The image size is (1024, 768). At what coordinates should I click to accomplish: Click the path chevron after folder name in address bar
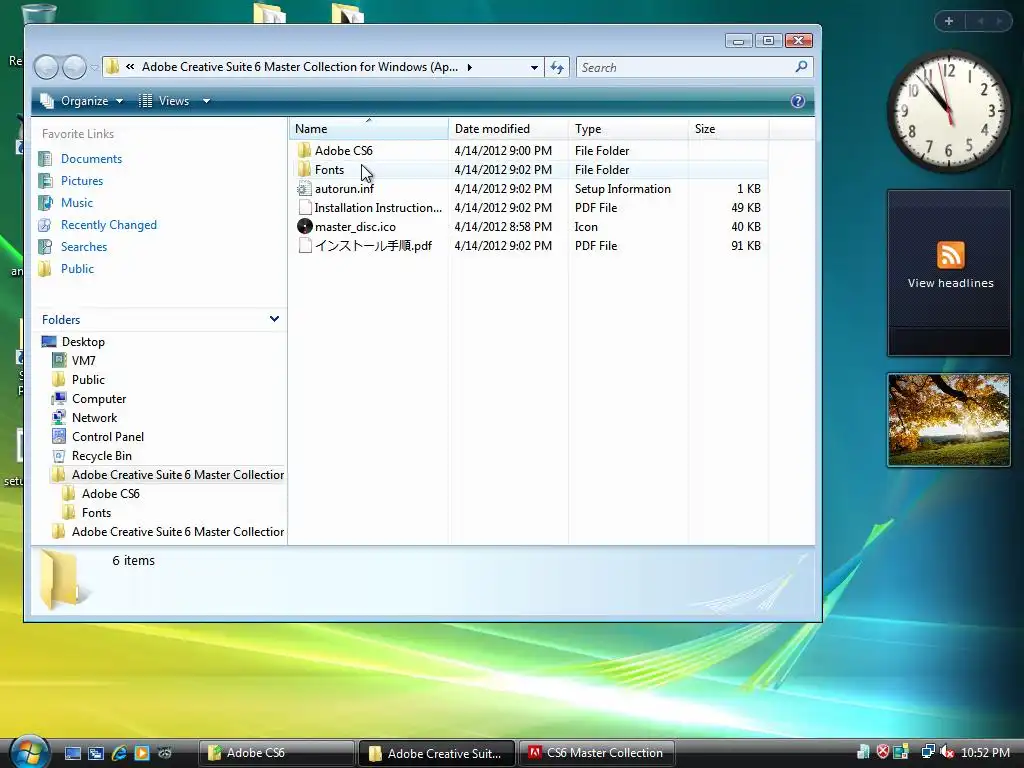(470, 67)
